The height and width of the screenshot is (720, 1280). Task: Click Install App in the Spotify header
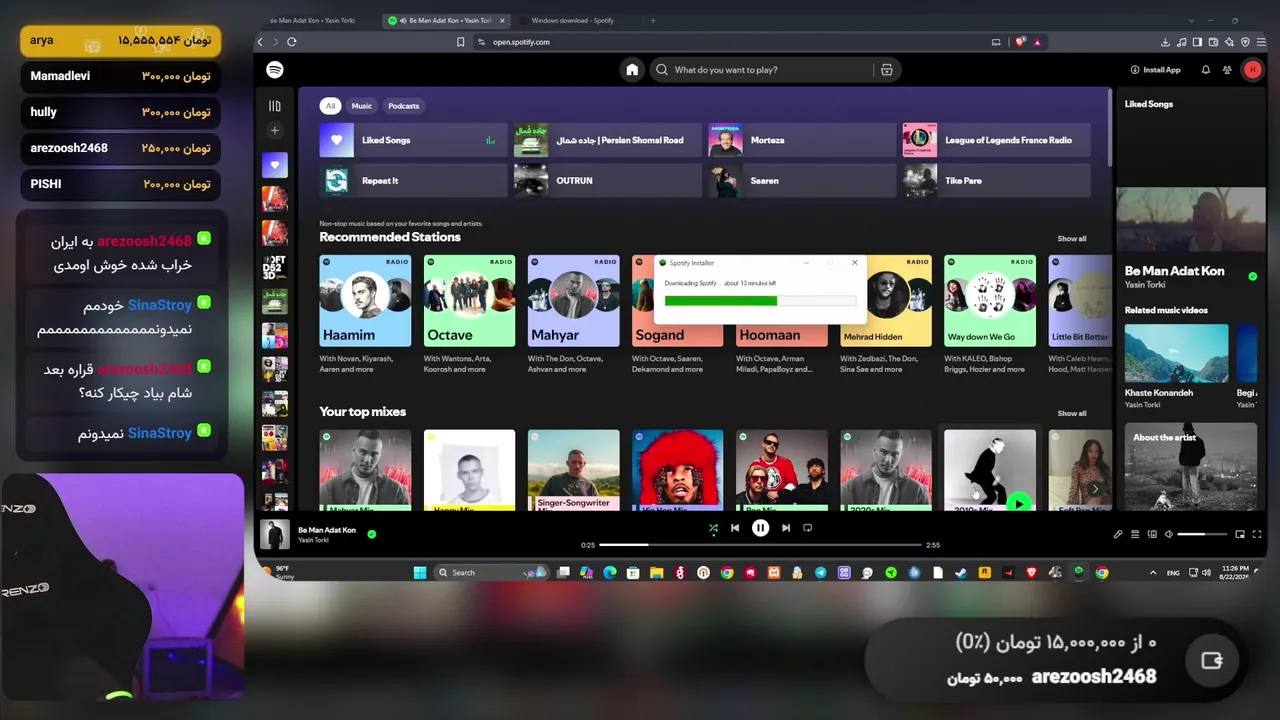[1155, 70]
